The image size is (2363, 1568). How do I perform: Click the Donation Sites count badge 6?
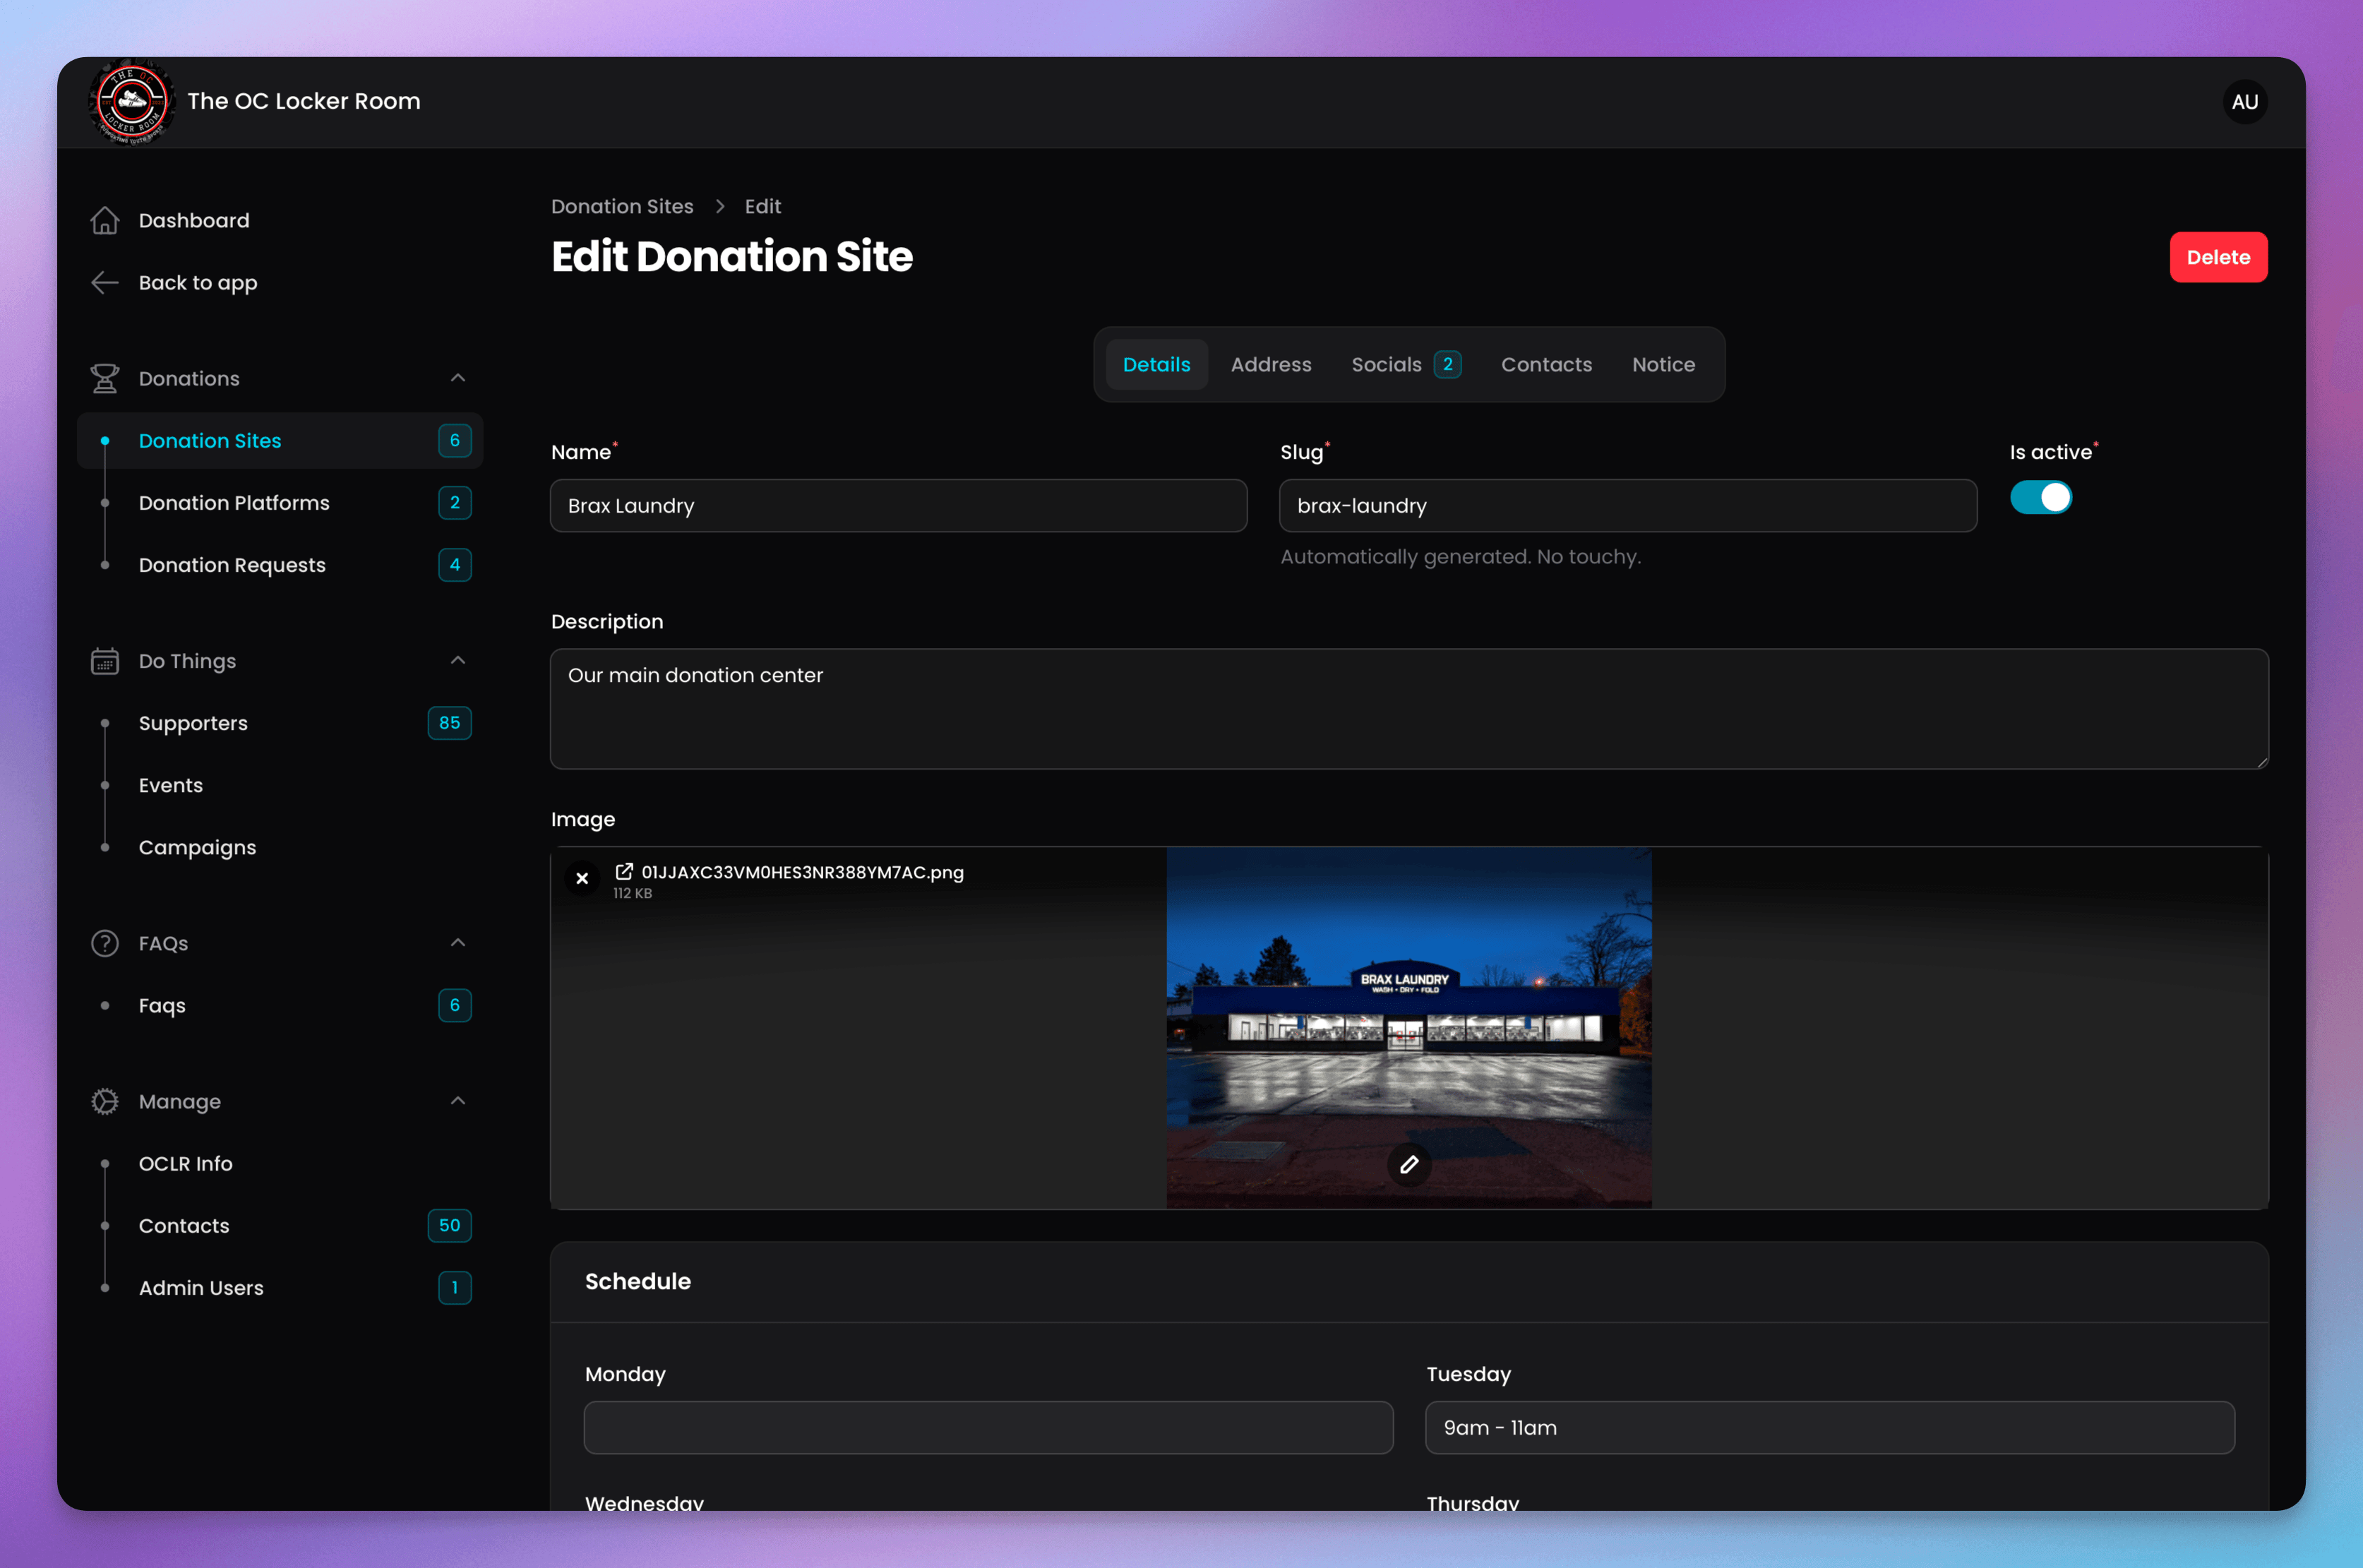coord(454,440)
